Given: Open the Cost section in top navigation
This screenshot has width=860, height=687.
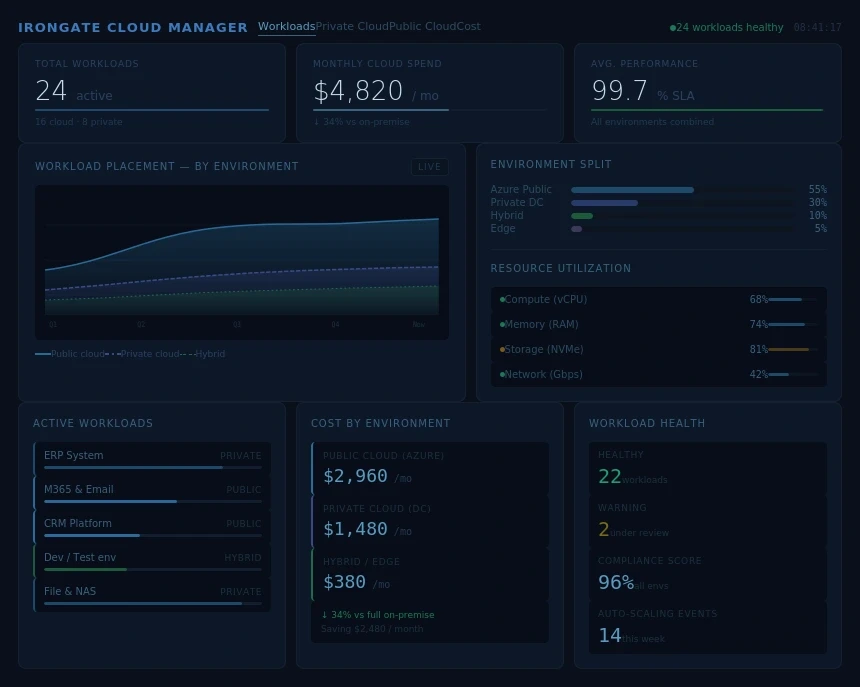Looking at the screenshot, I should tap(468, 26).
